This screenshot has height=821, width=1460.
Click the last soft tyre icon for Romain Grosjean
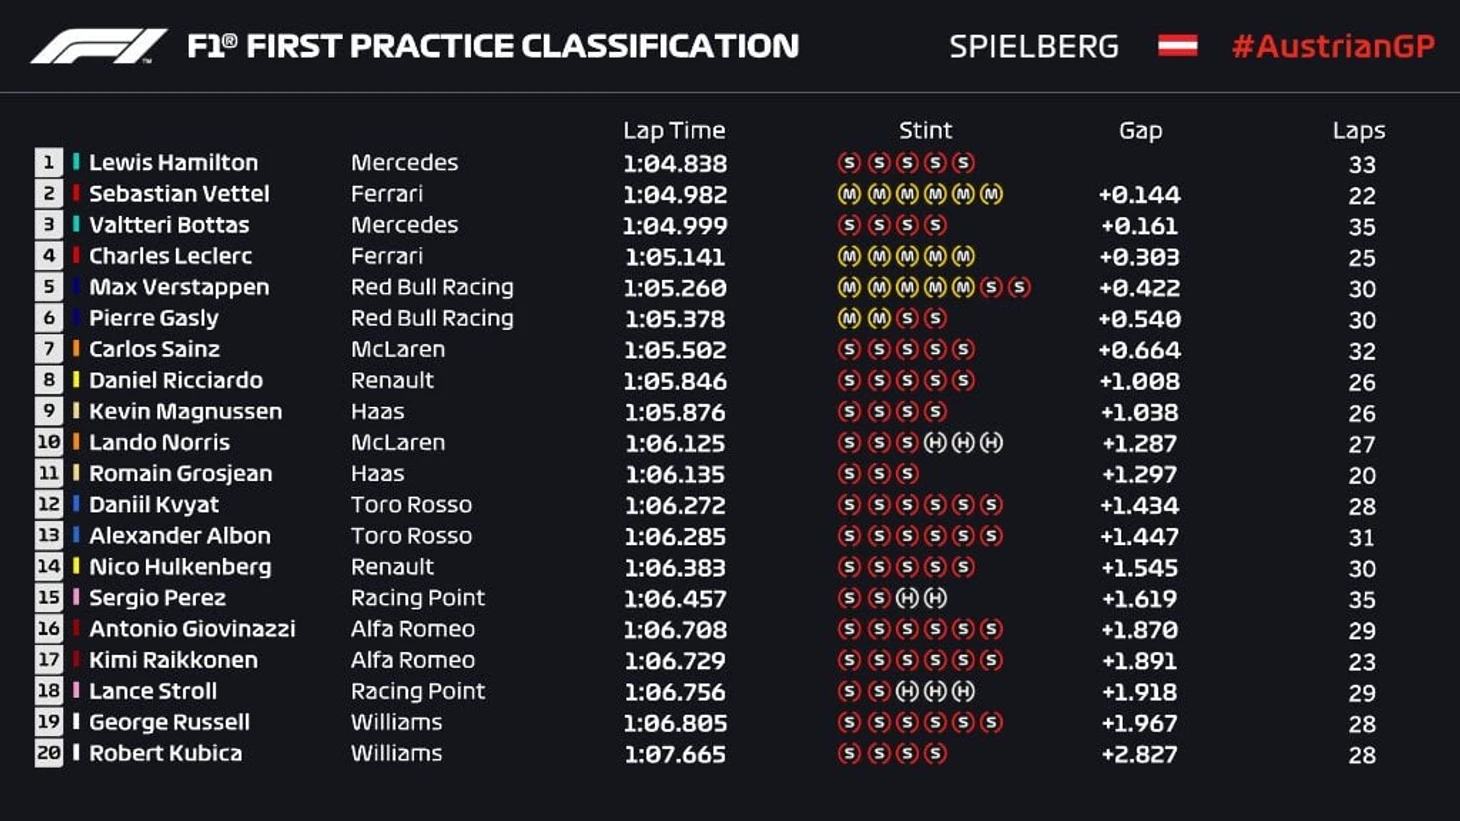(x=907, y=474)
